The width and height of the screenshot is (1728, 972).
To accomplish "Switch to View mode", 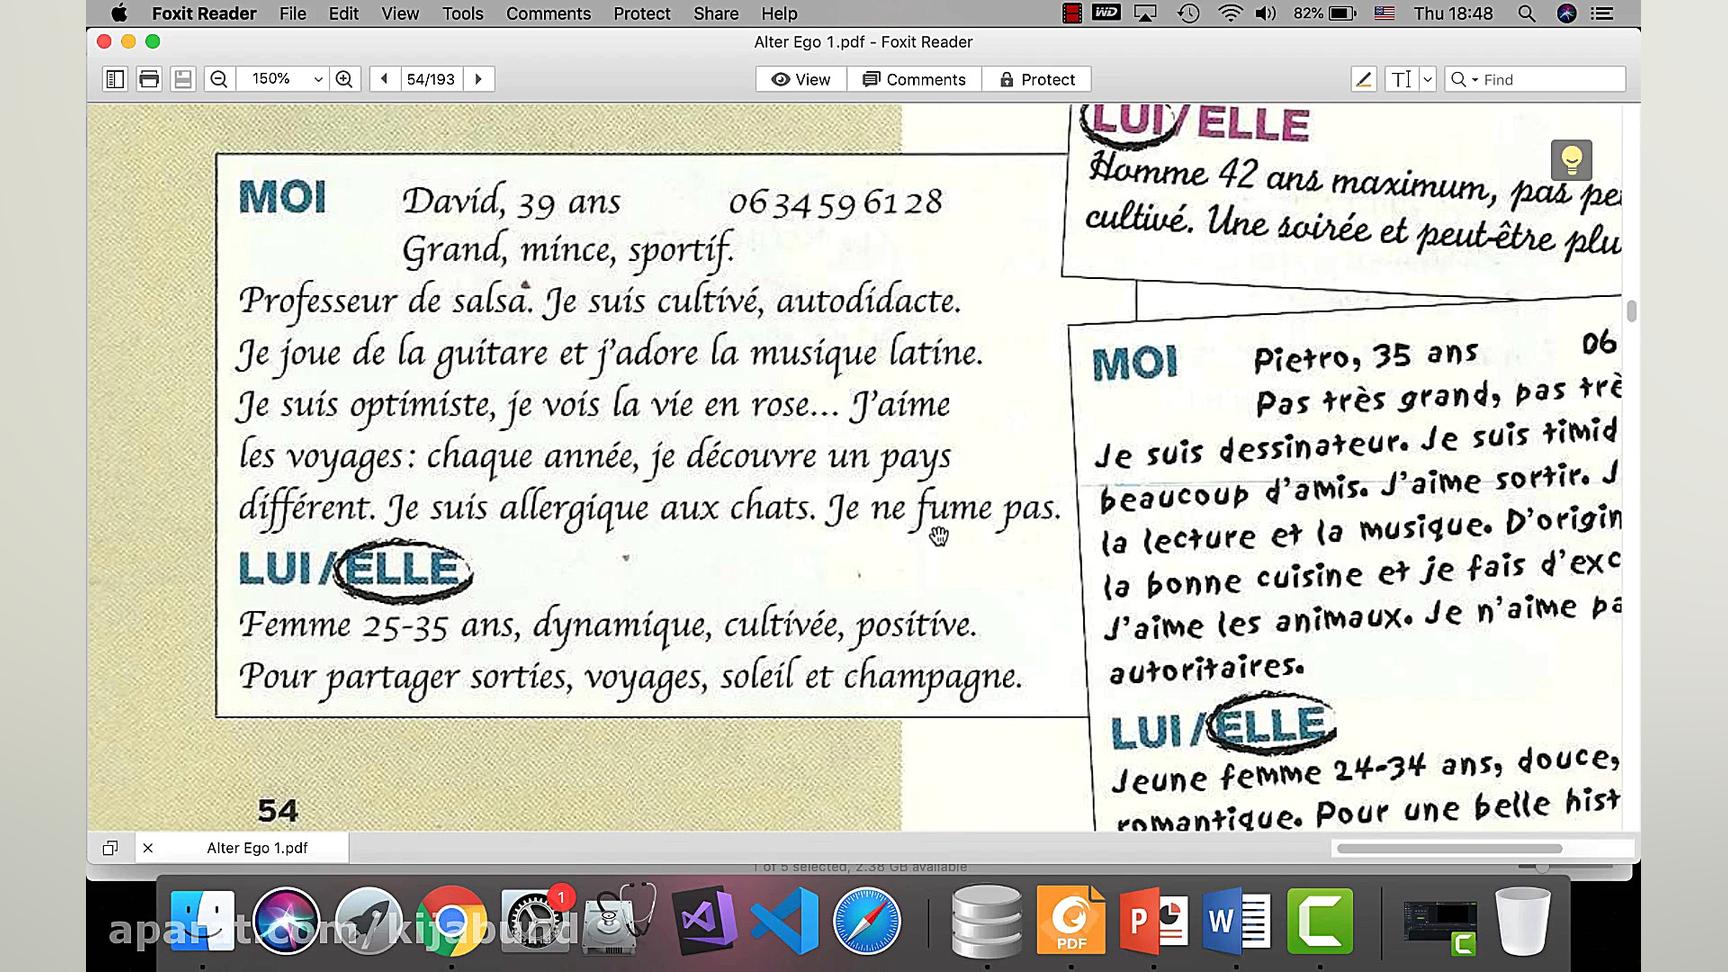I will tap(801, 79).
